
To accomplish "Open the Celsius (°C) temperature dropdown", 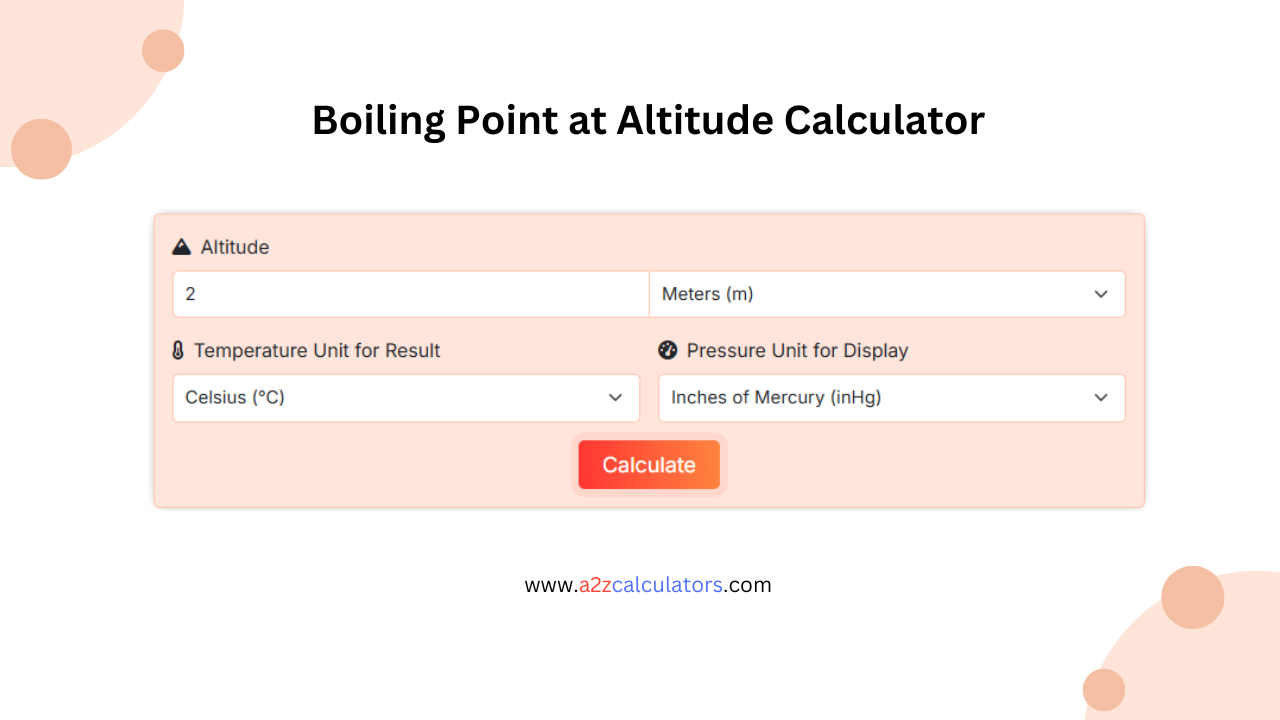I will coord(406,398).
